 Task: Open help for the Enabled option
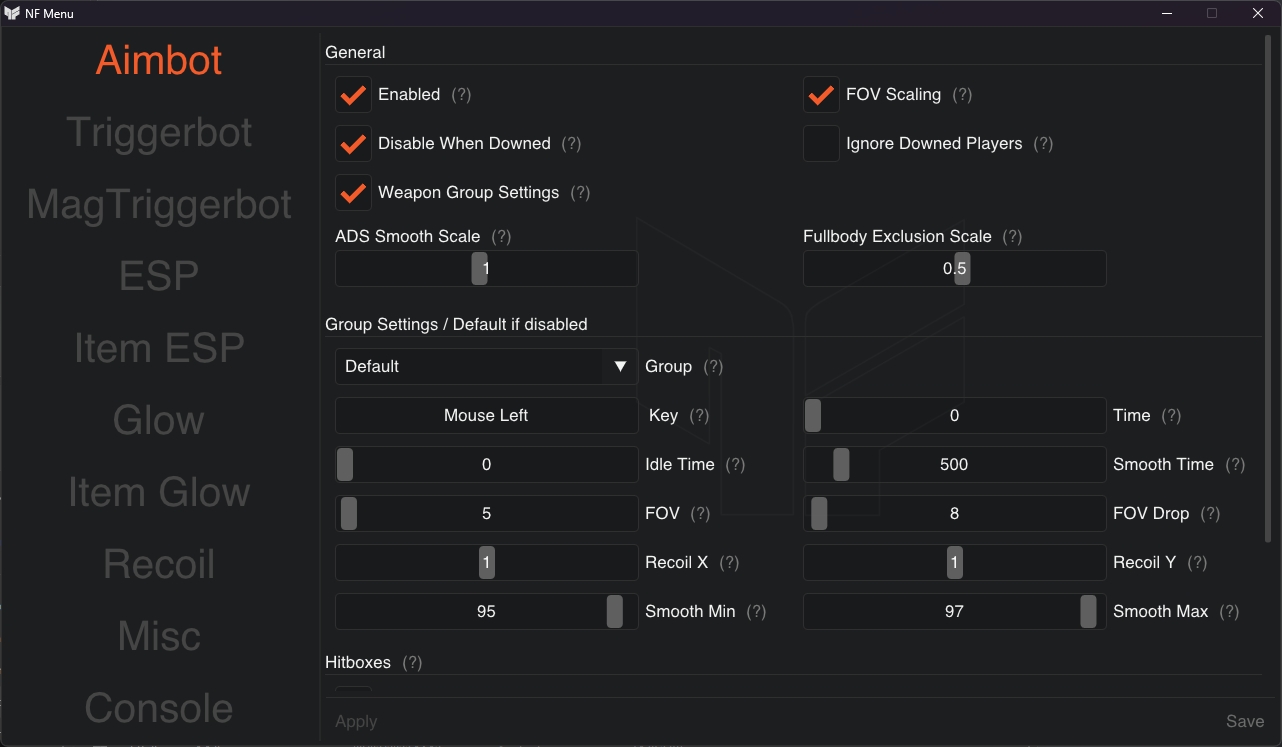tap(461, 94)
